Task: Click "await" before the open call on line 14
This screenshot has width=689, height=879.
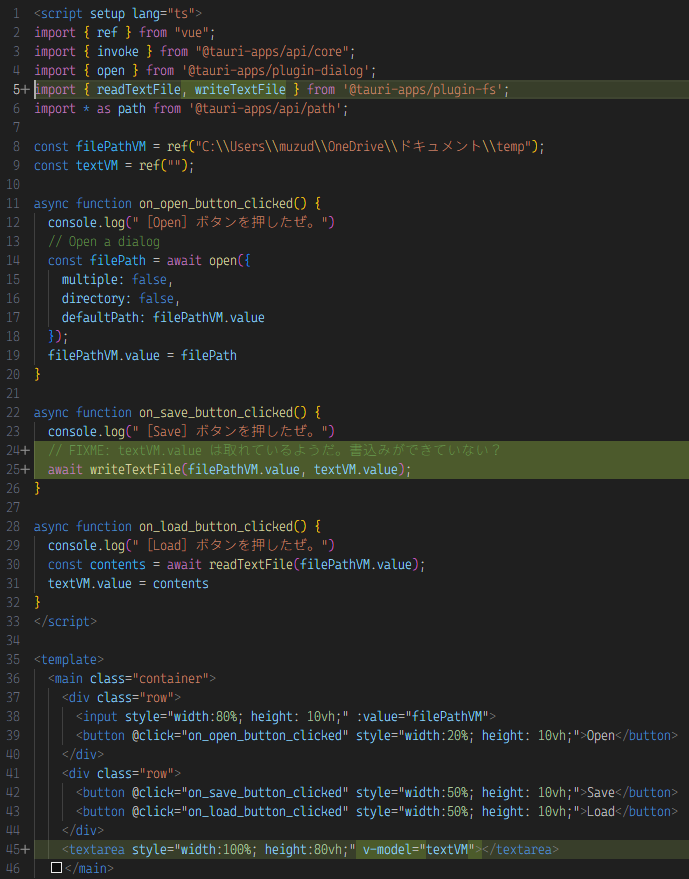Action: (x=184, y=261)
